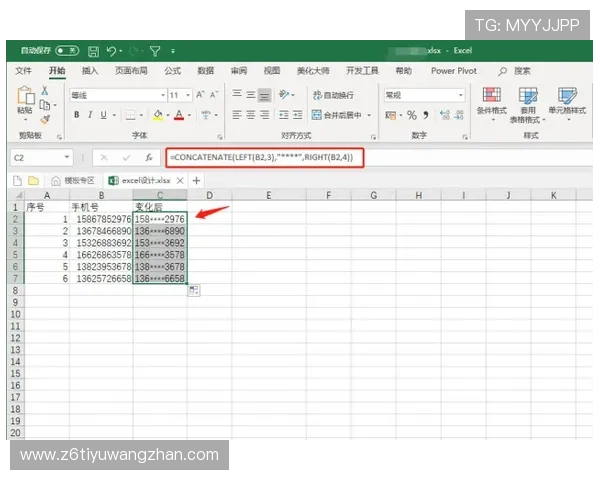This screenshot has height=480, width=600.
Task: Click the Decrease Font Size icon
Action: click(x=214, y=95)
